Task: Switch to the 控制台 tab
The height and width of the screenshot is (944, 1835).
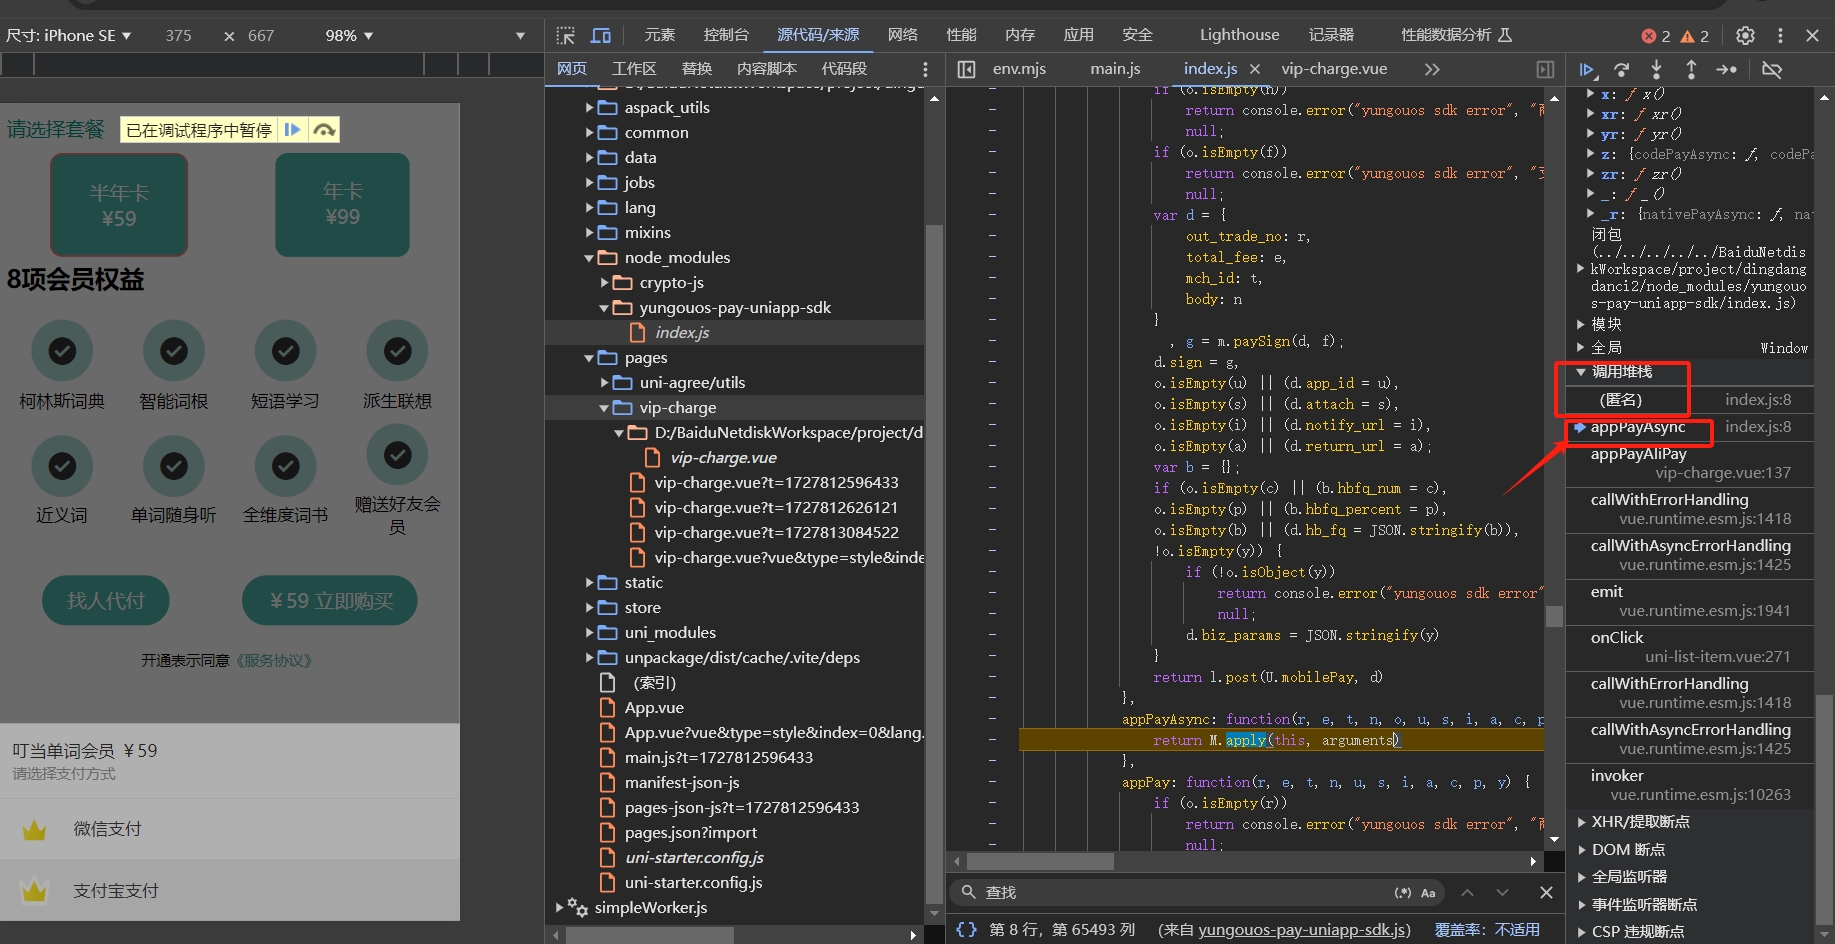Action: 726,35
